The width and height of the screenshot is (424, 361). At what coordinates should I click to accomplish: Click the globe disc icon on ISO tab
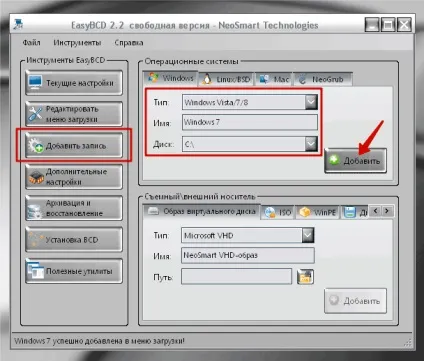[x=270, y=212]
